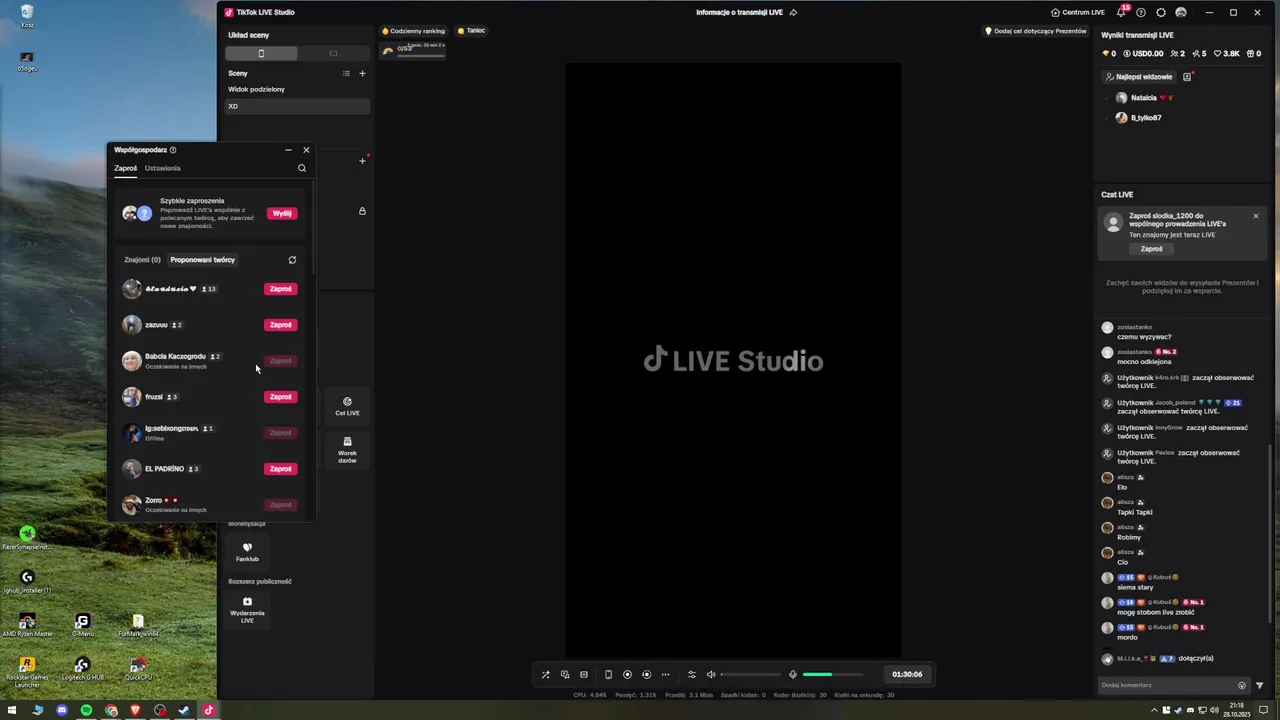Mute the microphone
The image size is (1280, 720).
[793, 674]
